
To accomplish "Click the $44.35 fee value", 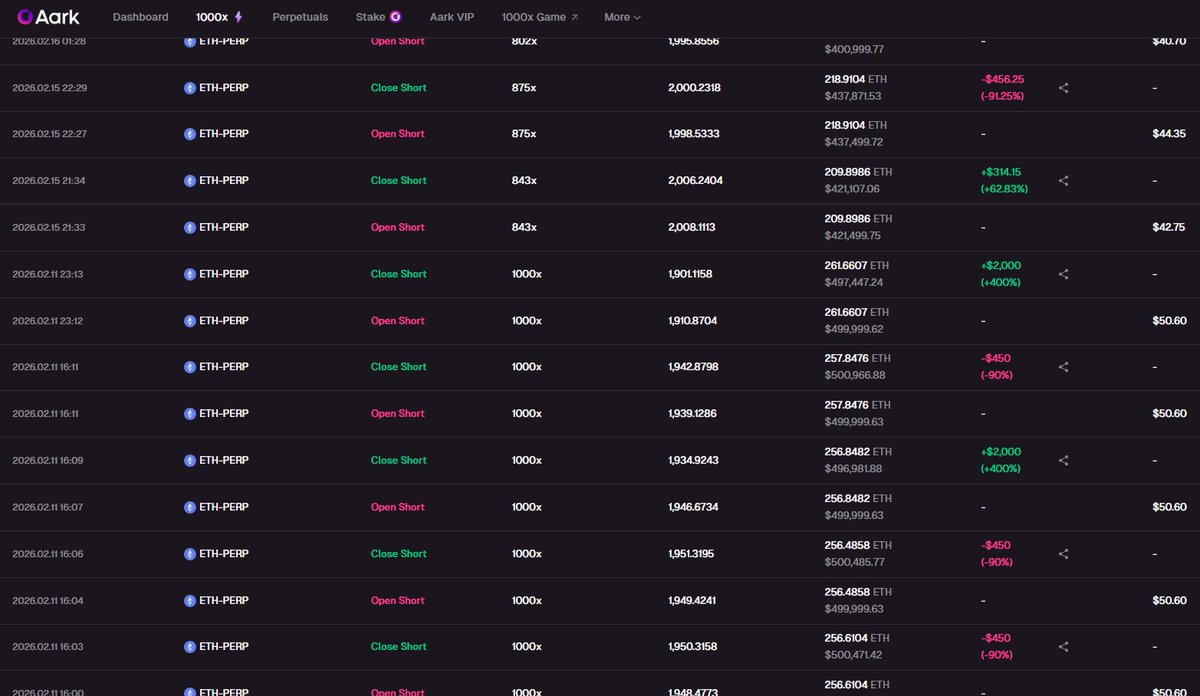I will click(1168, 134).
